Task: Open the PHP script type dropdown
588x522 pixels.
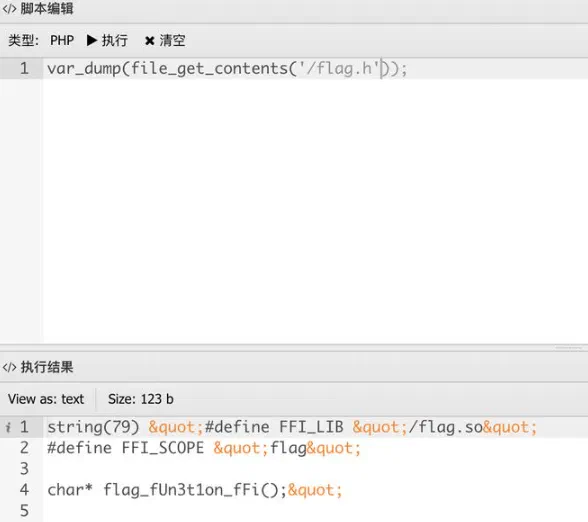Action: click(62, 40)
